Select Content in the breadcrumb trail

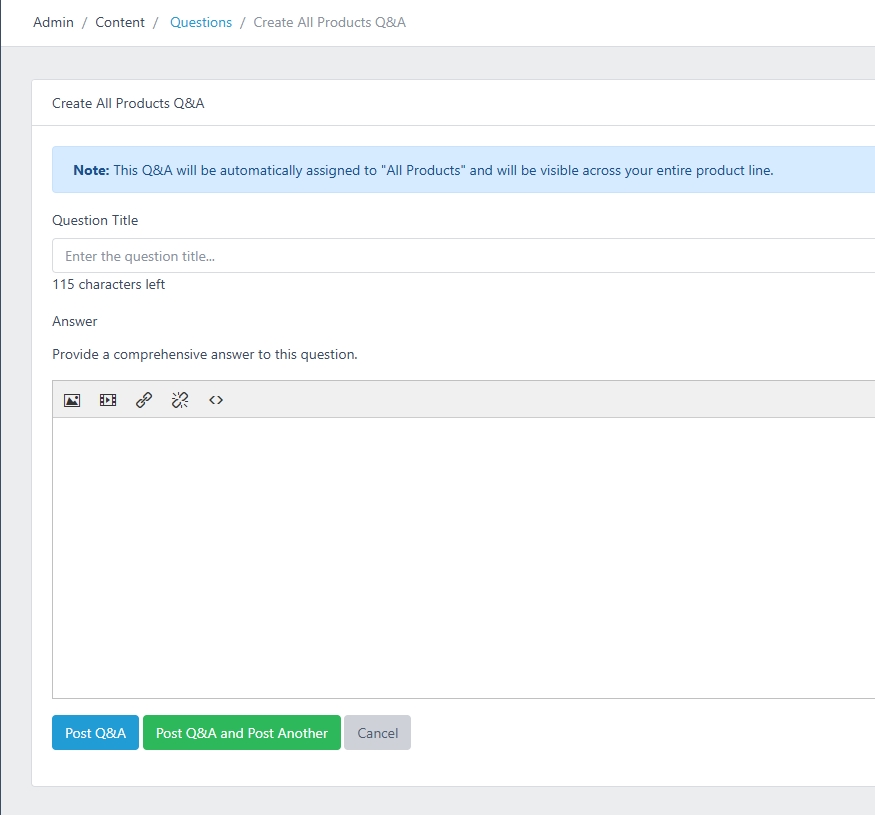[120, 22]
